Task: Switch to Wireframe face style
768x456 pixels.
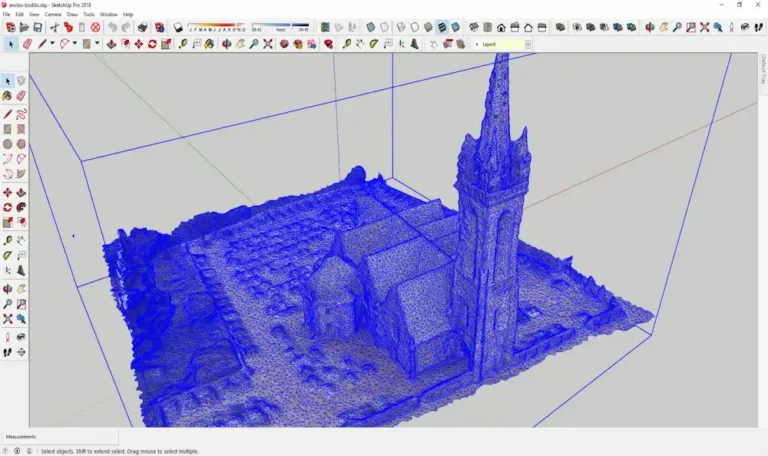Action: coord(401,27)
